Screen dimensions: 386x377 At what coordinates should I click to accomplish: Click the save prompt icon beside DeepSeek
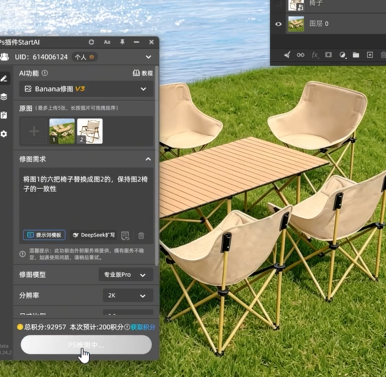(x=125, y=236)
